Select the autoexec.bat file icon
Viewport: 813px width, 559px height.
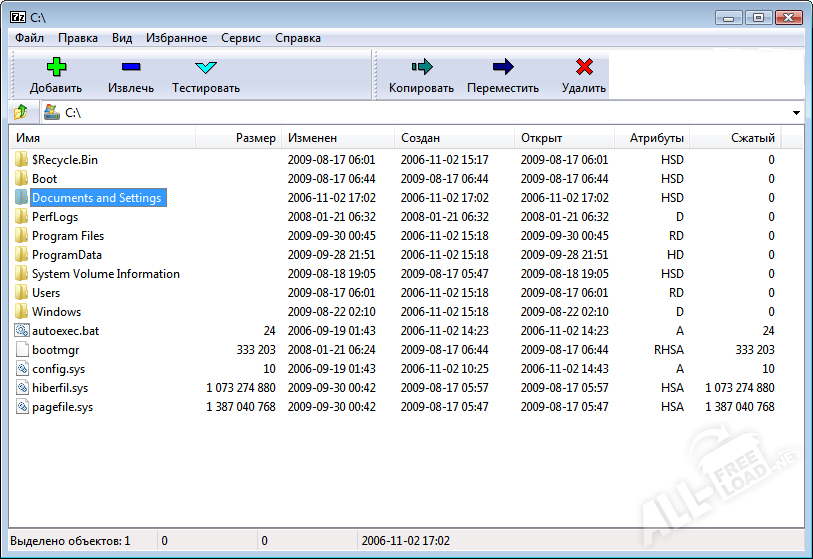click(23, 331)
